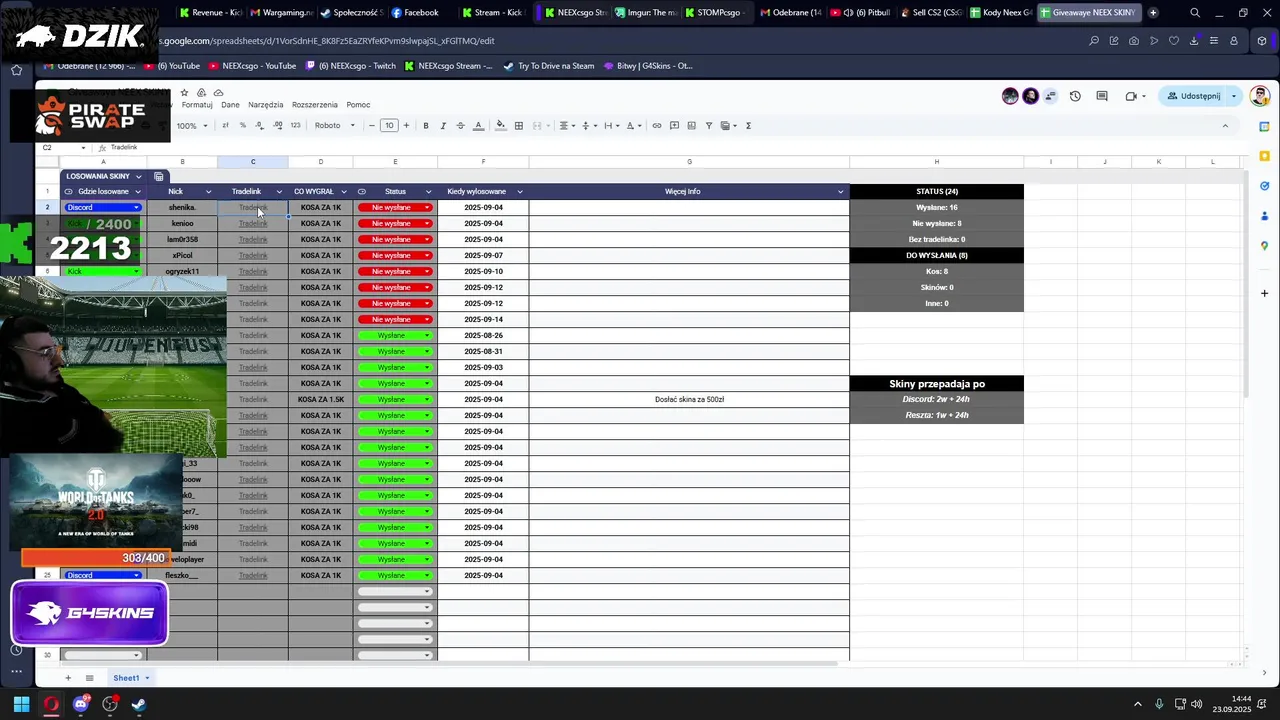Open a new browser tab

tap(1153, 13)
